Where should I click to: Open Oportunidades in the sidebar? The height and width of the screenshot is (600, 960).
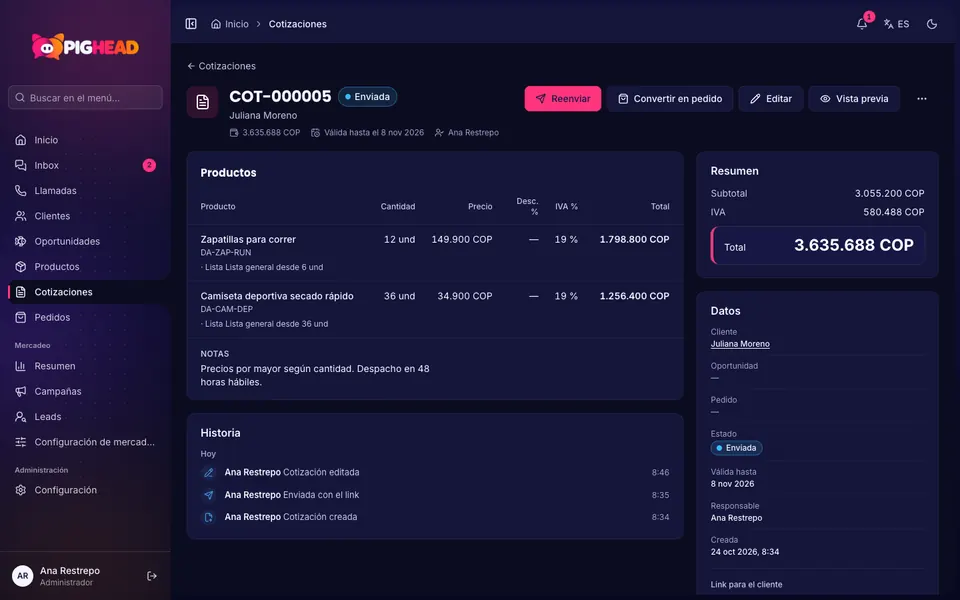pos(85,241)
